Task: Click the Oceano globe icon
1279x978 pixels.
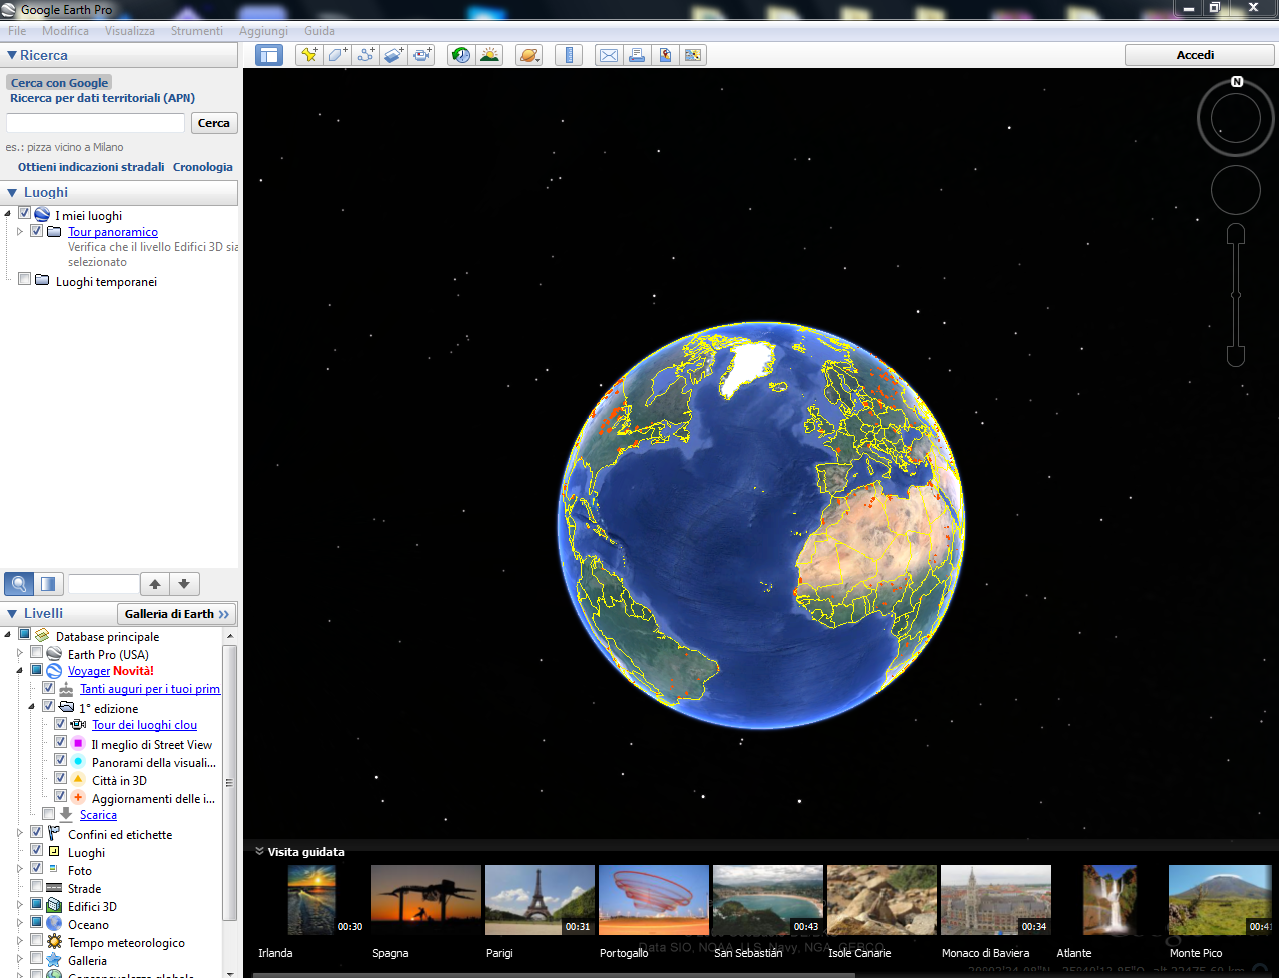Action: [x=54, y=924]
